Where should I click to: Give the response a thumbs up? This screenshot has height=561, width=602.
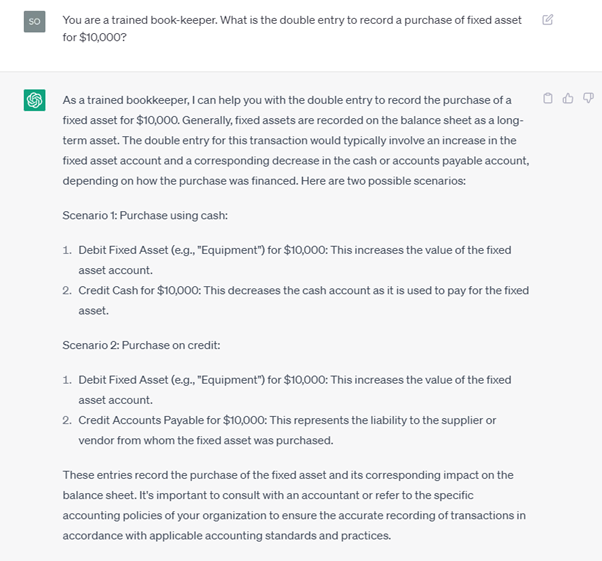click(x=568, y=98)
